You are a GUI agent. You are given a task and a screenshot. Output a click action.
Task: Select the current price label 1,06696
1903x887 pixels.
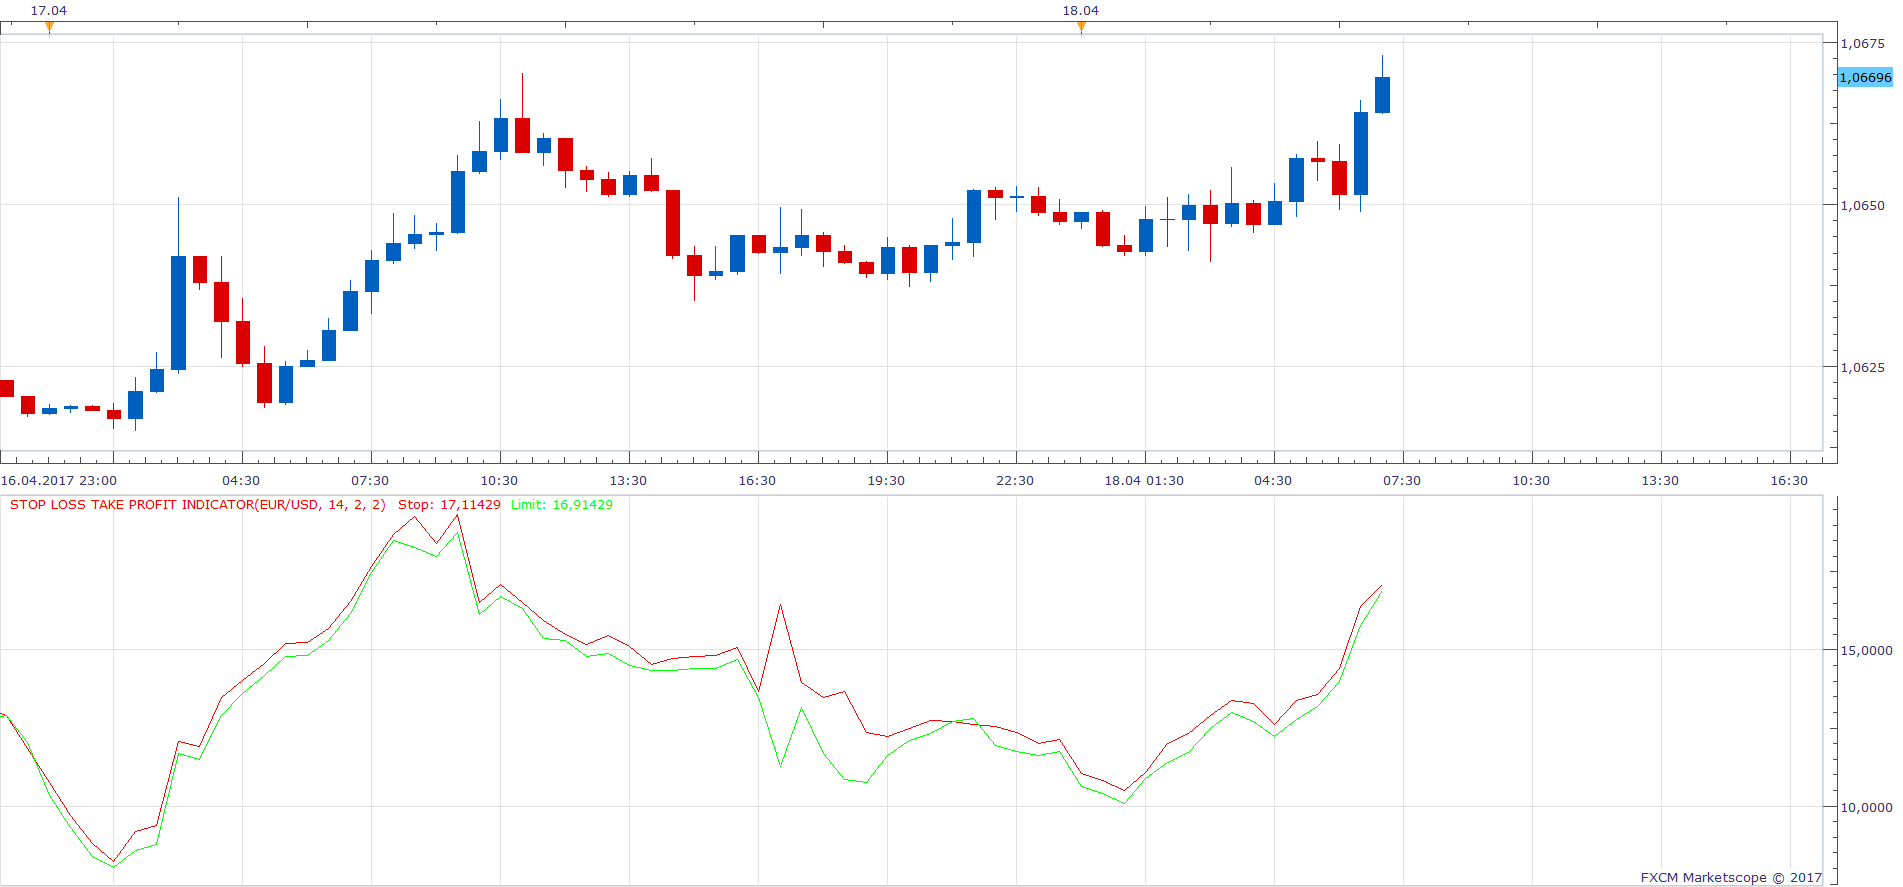[x=1865, y=77]
